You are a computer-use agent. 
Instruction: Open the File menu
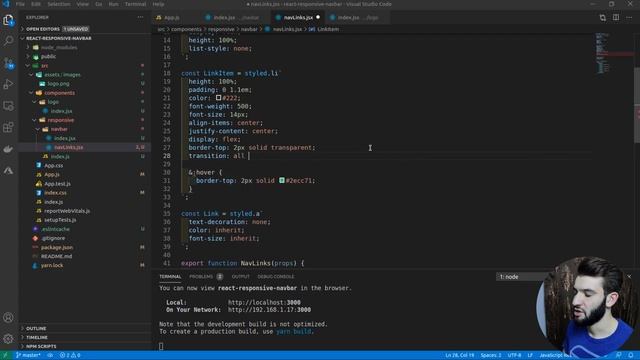point(20,4)
